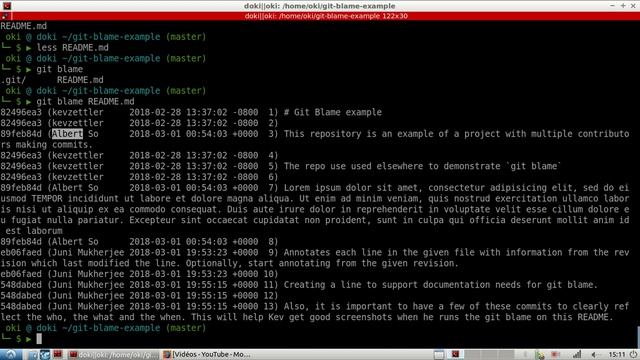Click the red terminal pane titlebar
Screen dimensions: 640x360
tap(326, 16)
